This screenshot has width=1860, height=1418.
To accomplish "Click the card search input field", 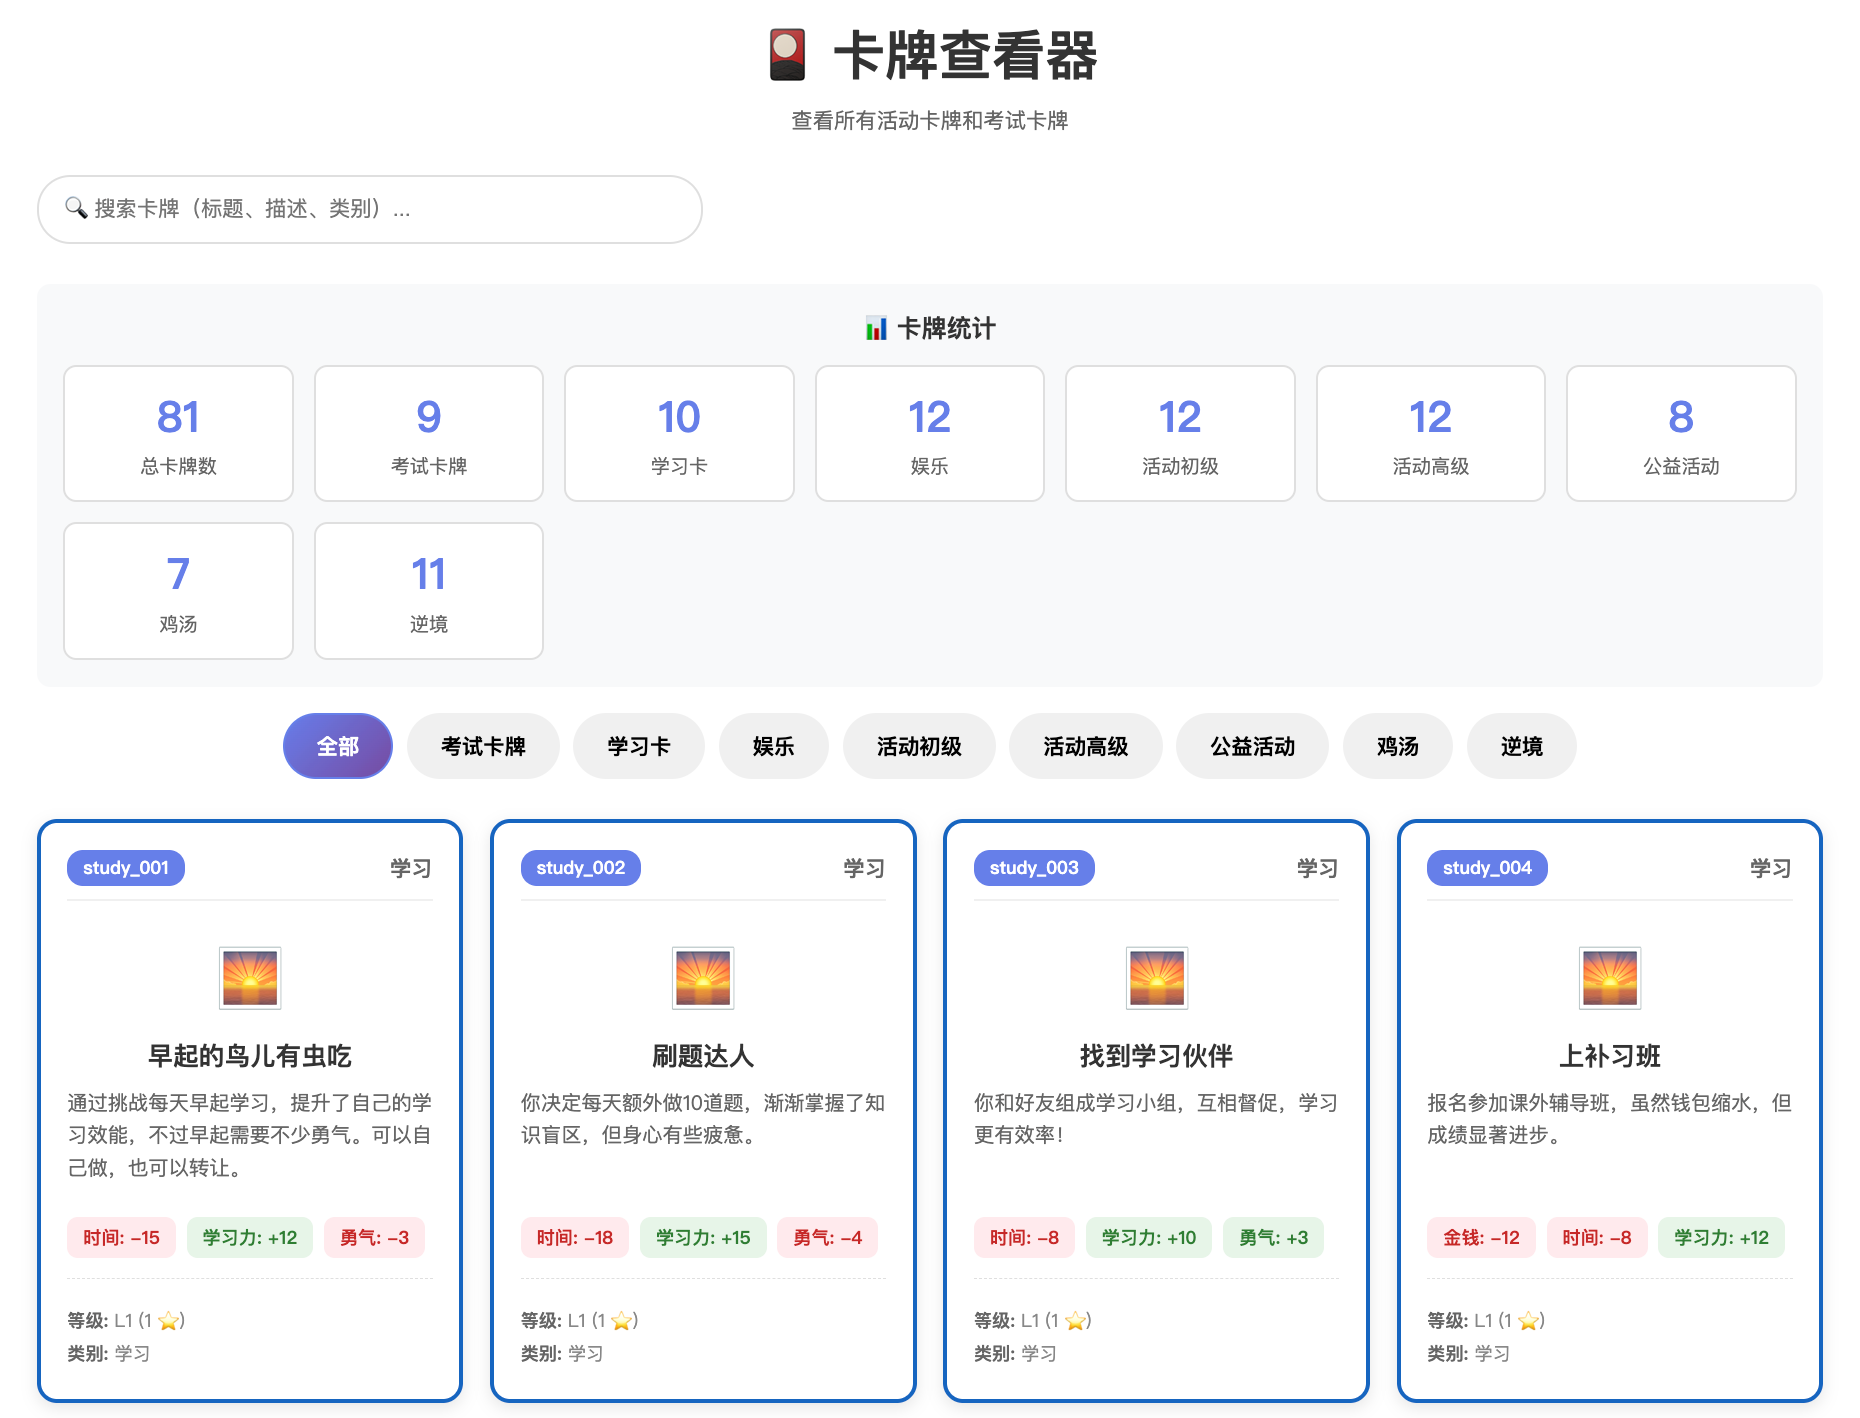I will pyautogui.click(x=370, y=209).
